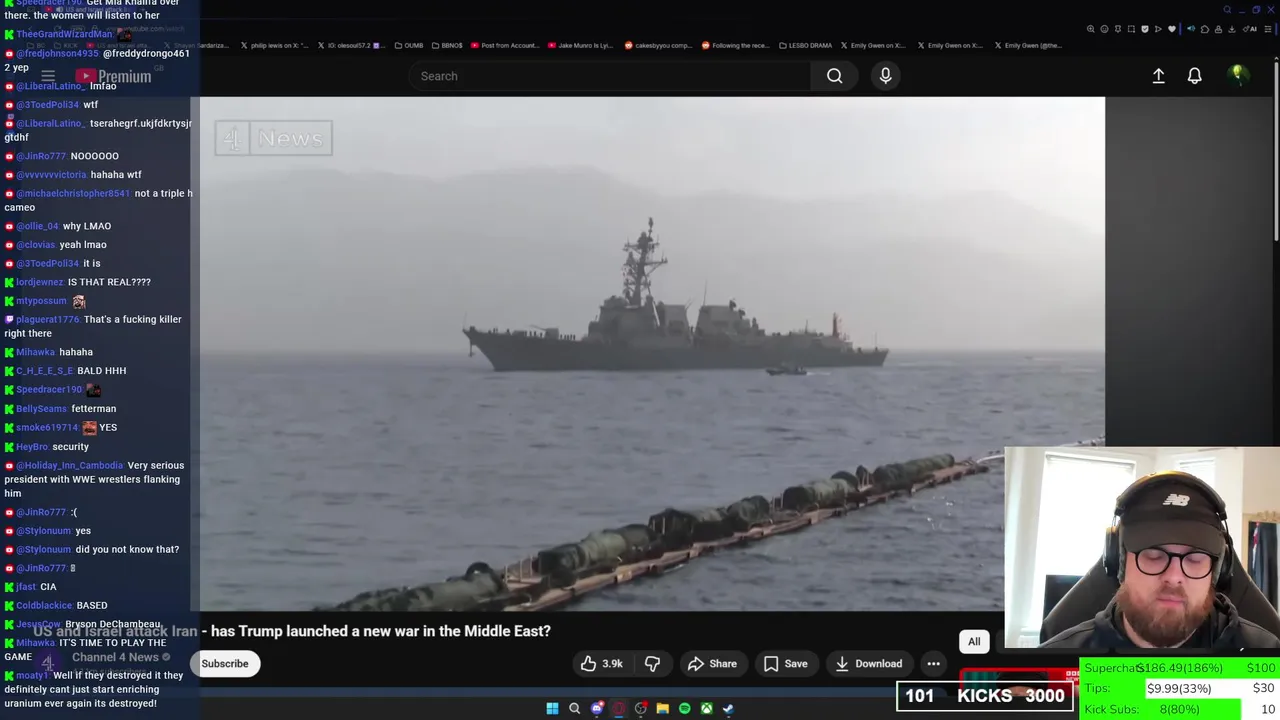Click the heart bookmark icon in toolbar

pos(1172,29)
